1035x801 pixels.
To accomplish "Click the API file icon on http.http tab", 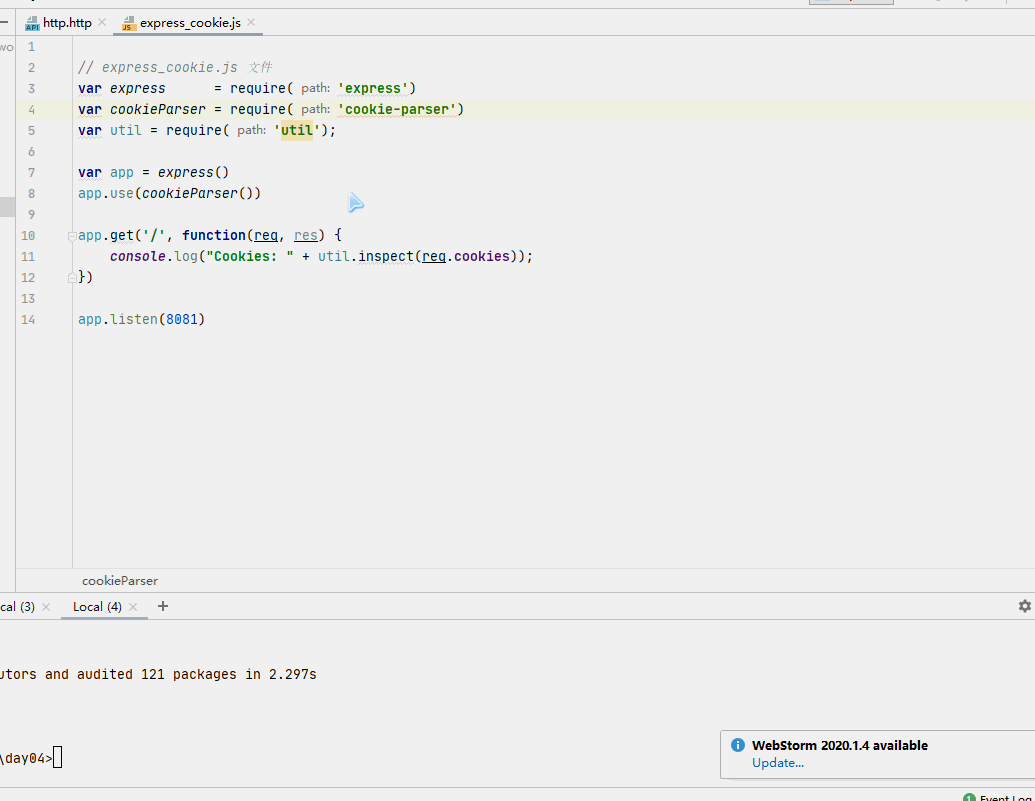I will pos(32,23).
